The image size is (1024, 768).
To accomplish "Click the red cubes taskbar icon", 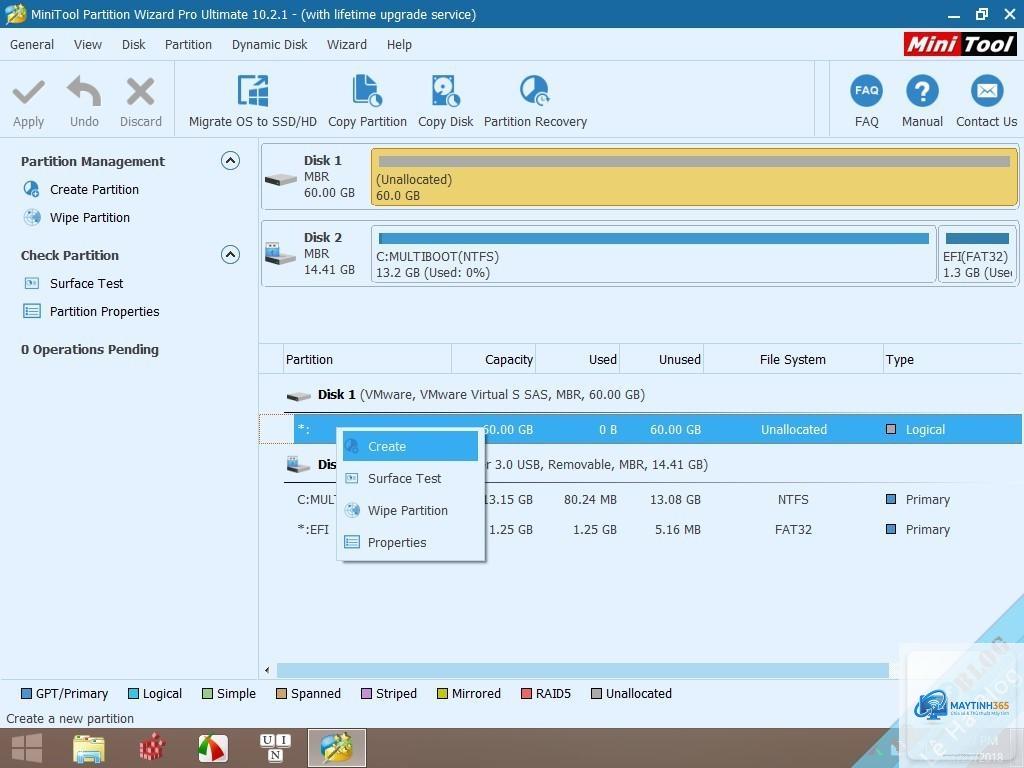I will pyautogui.click(x=152, y=748).
